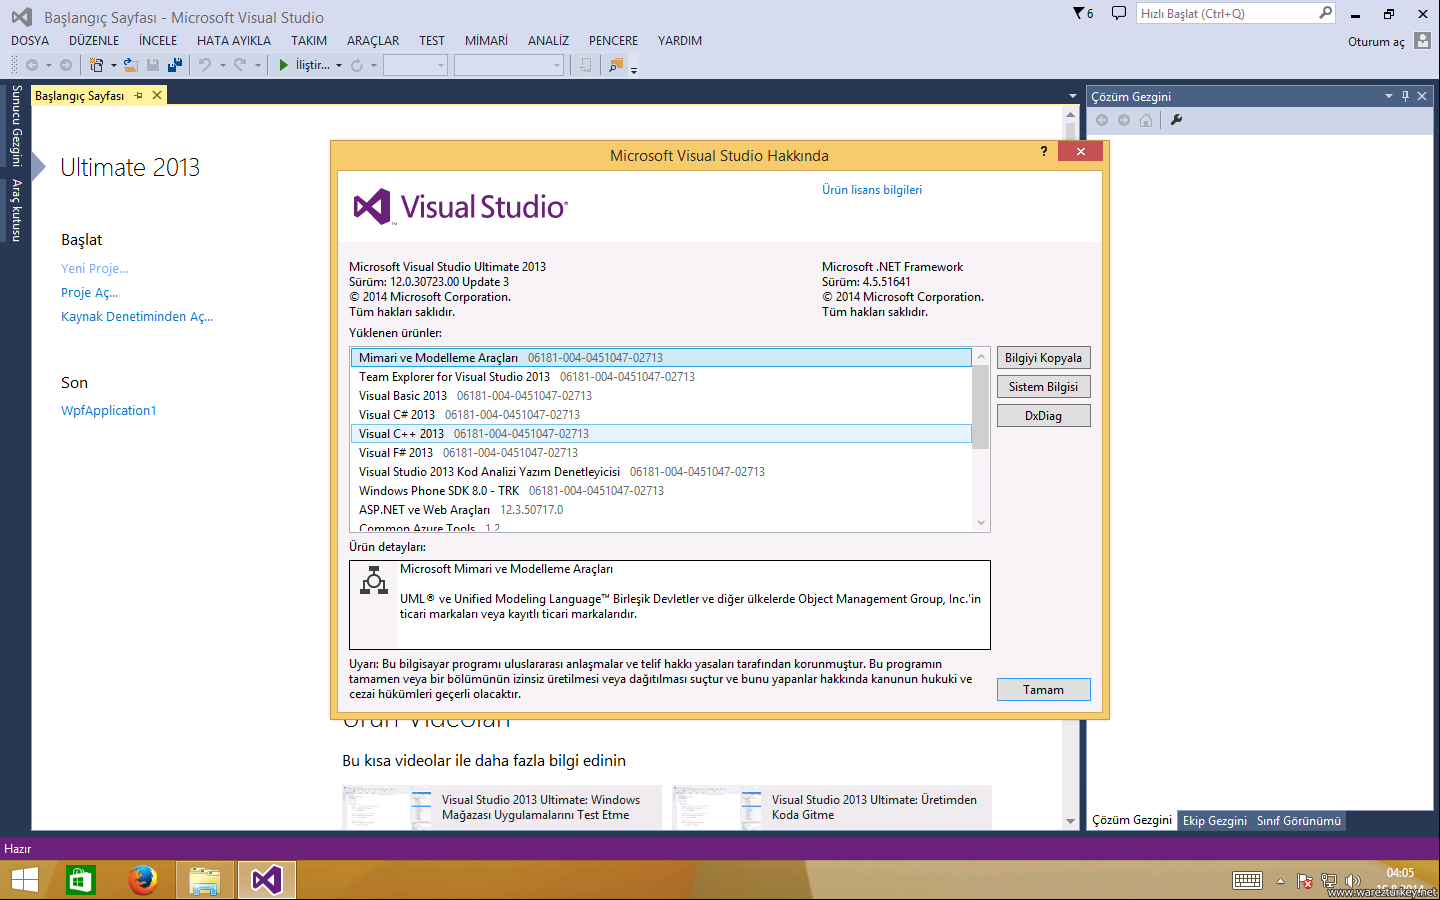
Task: Open the DOSYA menu
Action: coord(30,41)
